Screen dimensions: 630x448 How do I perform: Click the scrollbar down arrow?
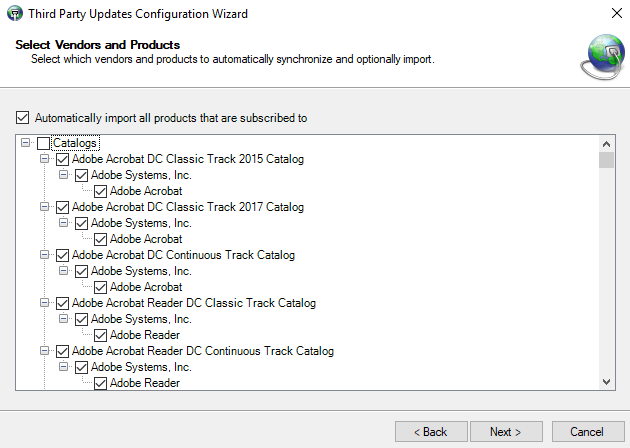pyautogui.click(x=606, y=381)
